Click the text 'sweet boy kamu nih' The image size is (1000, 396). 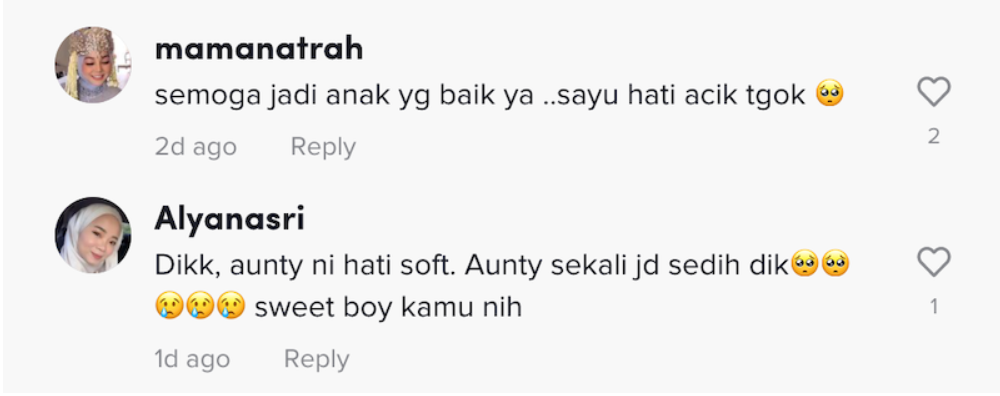(388, 307)
